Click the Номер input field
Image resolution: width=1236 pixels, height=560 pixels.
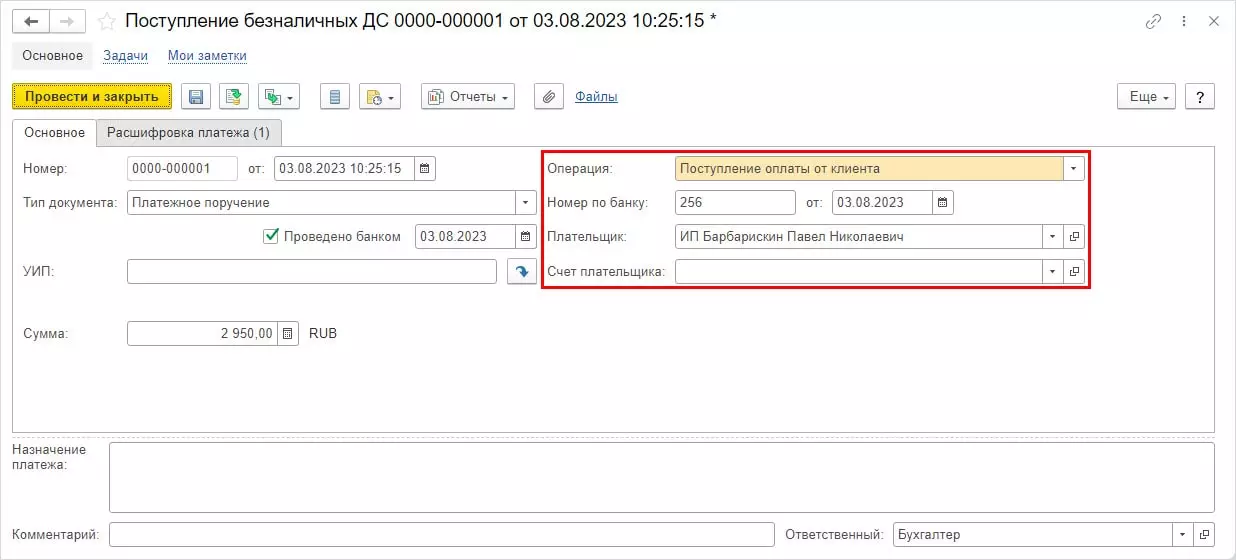[x=183, y=168]
